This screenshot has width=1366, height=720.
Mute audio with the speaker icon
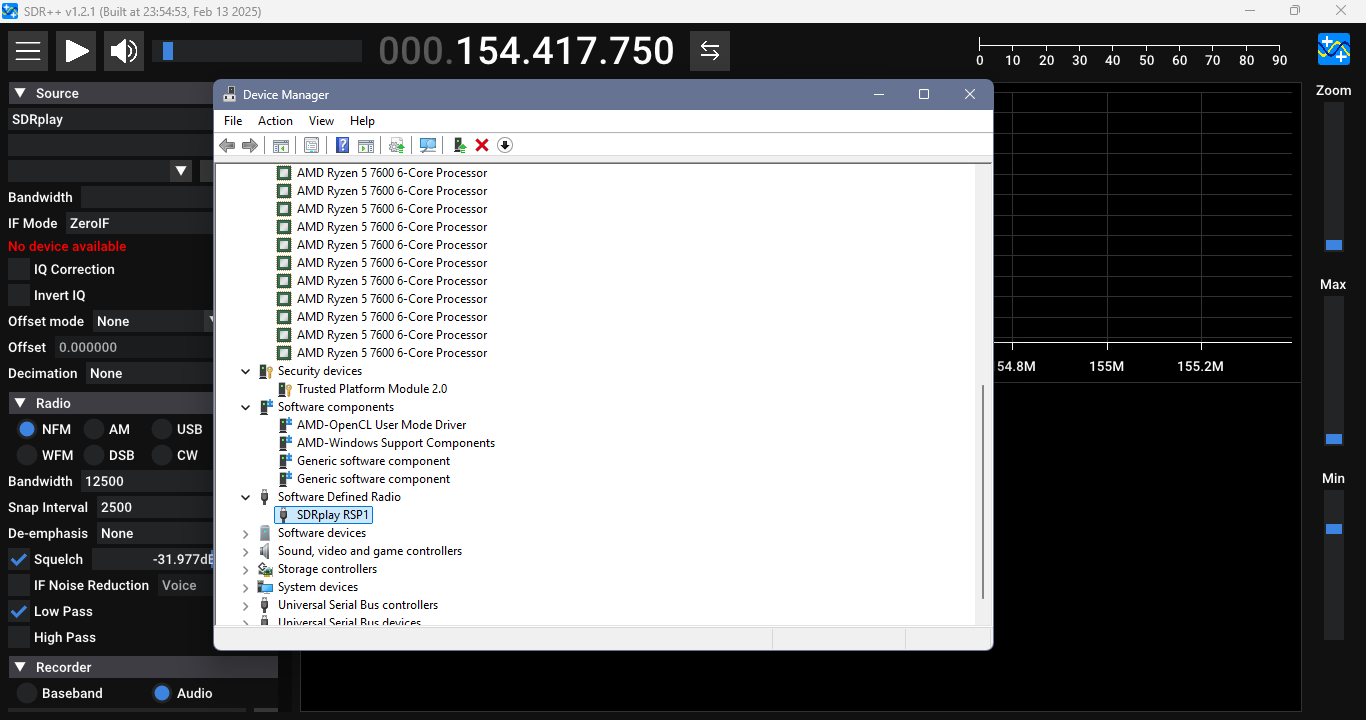click(x=124, y=51)
